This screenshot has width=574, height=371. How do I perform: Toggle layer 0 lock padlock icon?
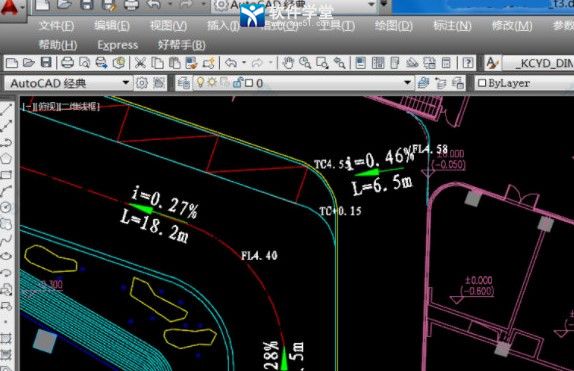(x=237, y=83)
